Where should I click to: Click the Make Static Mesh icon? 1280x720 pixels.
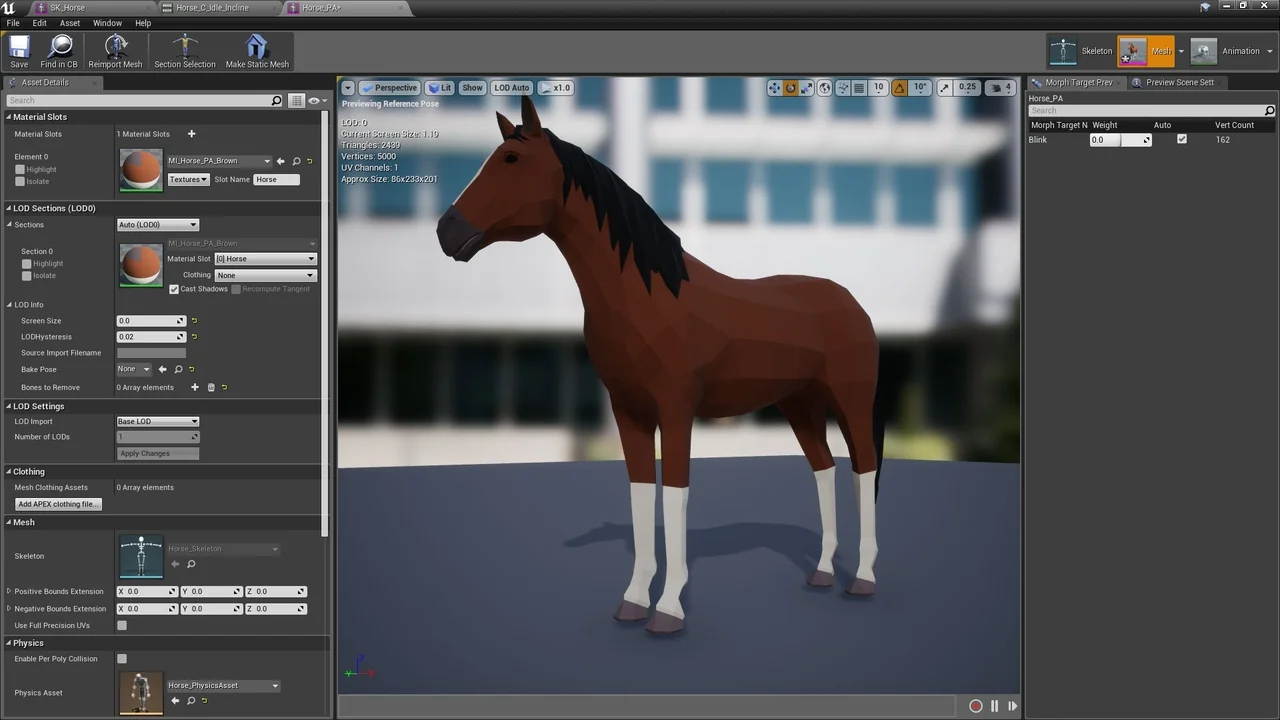pyautogui.click(x=257, y=51)
